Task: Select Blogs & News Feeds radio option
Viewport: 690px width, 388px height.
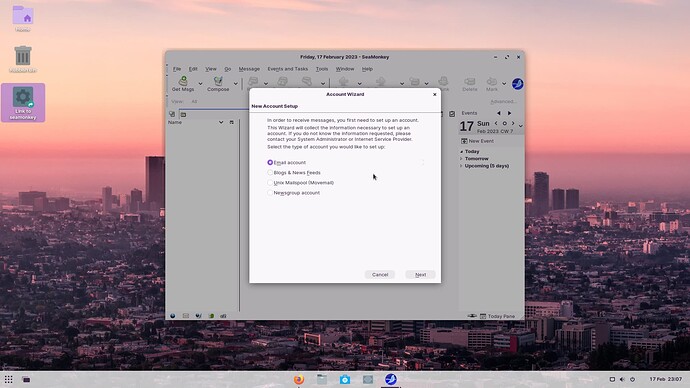Action: tap(294, 172)
